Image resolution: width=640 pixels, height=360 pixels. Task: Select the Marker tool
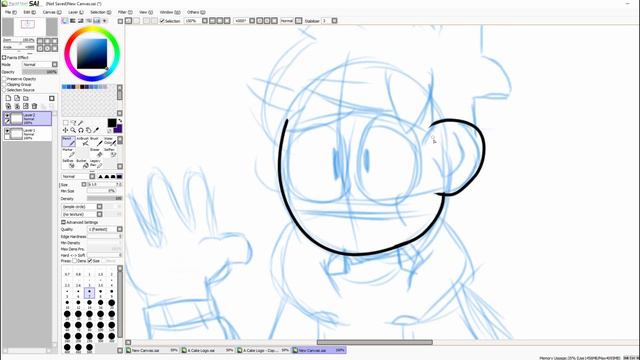(68, 153)
